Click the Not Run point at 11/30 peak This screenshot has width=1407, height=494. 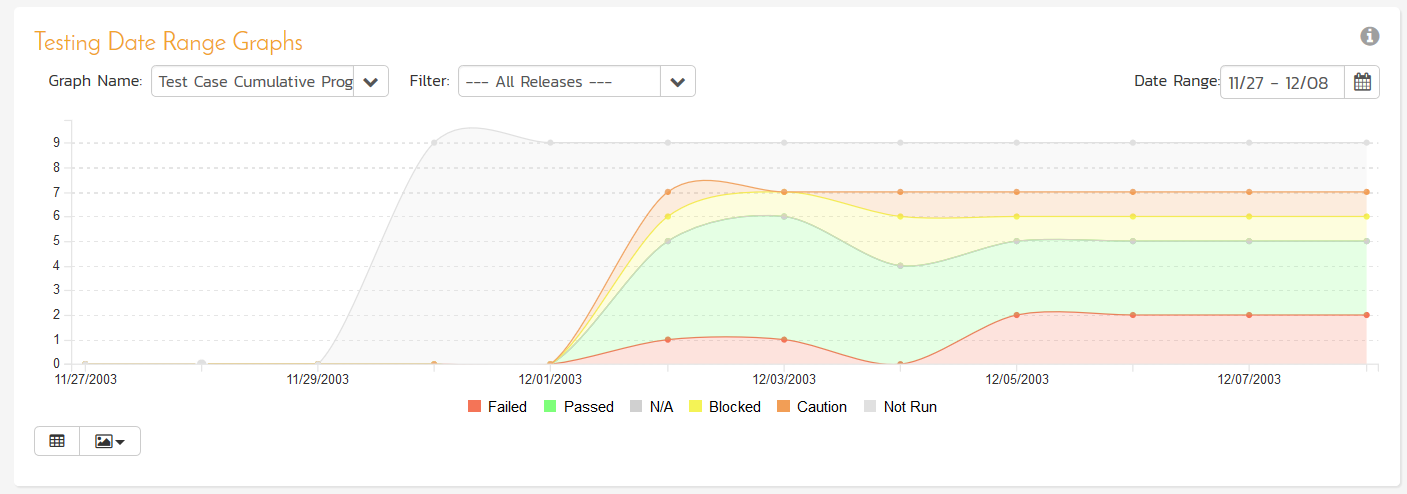click(434, 143)
